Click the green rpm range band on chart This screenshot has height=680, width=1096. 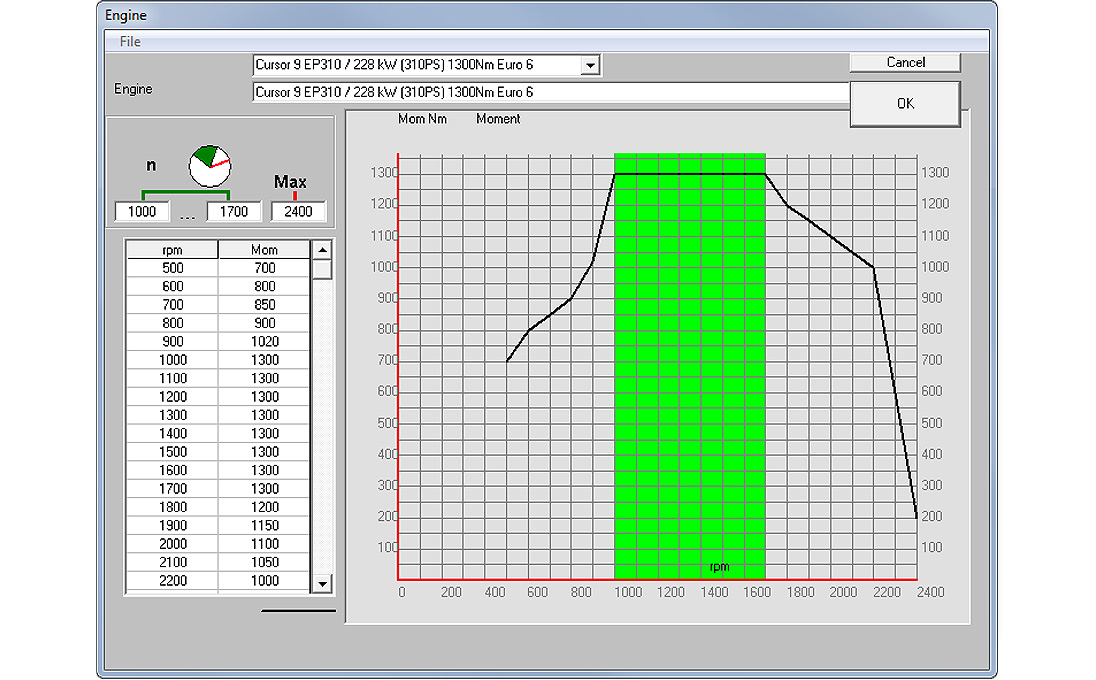[x=690, y=366]
